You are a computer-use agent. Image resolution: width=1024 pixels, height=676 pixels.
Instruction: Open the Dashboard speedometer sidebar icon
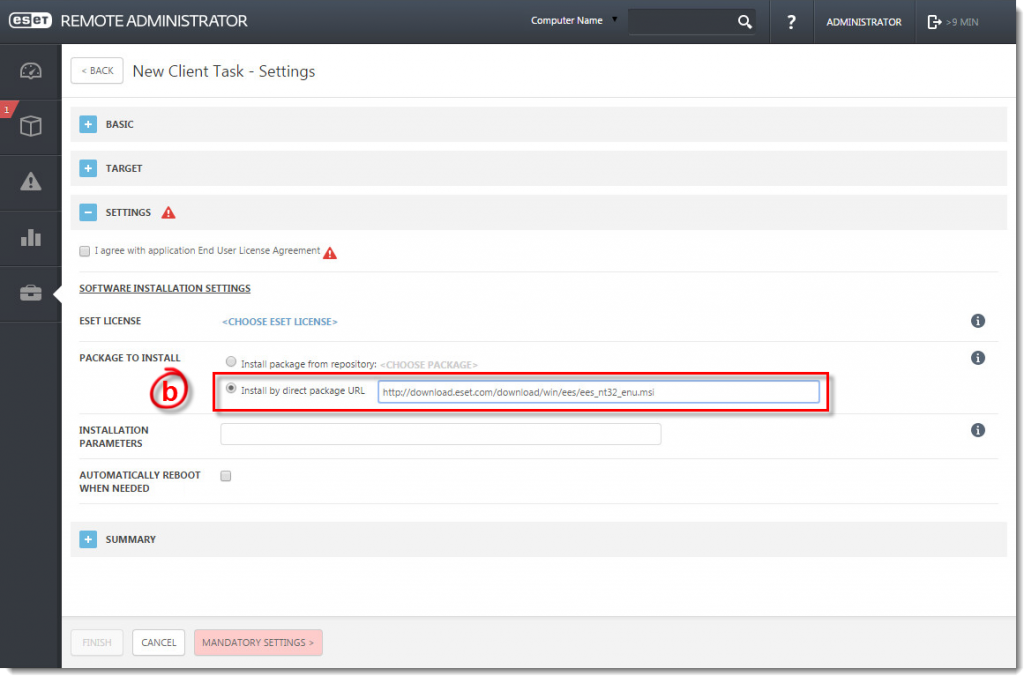(x=31, y=71)
